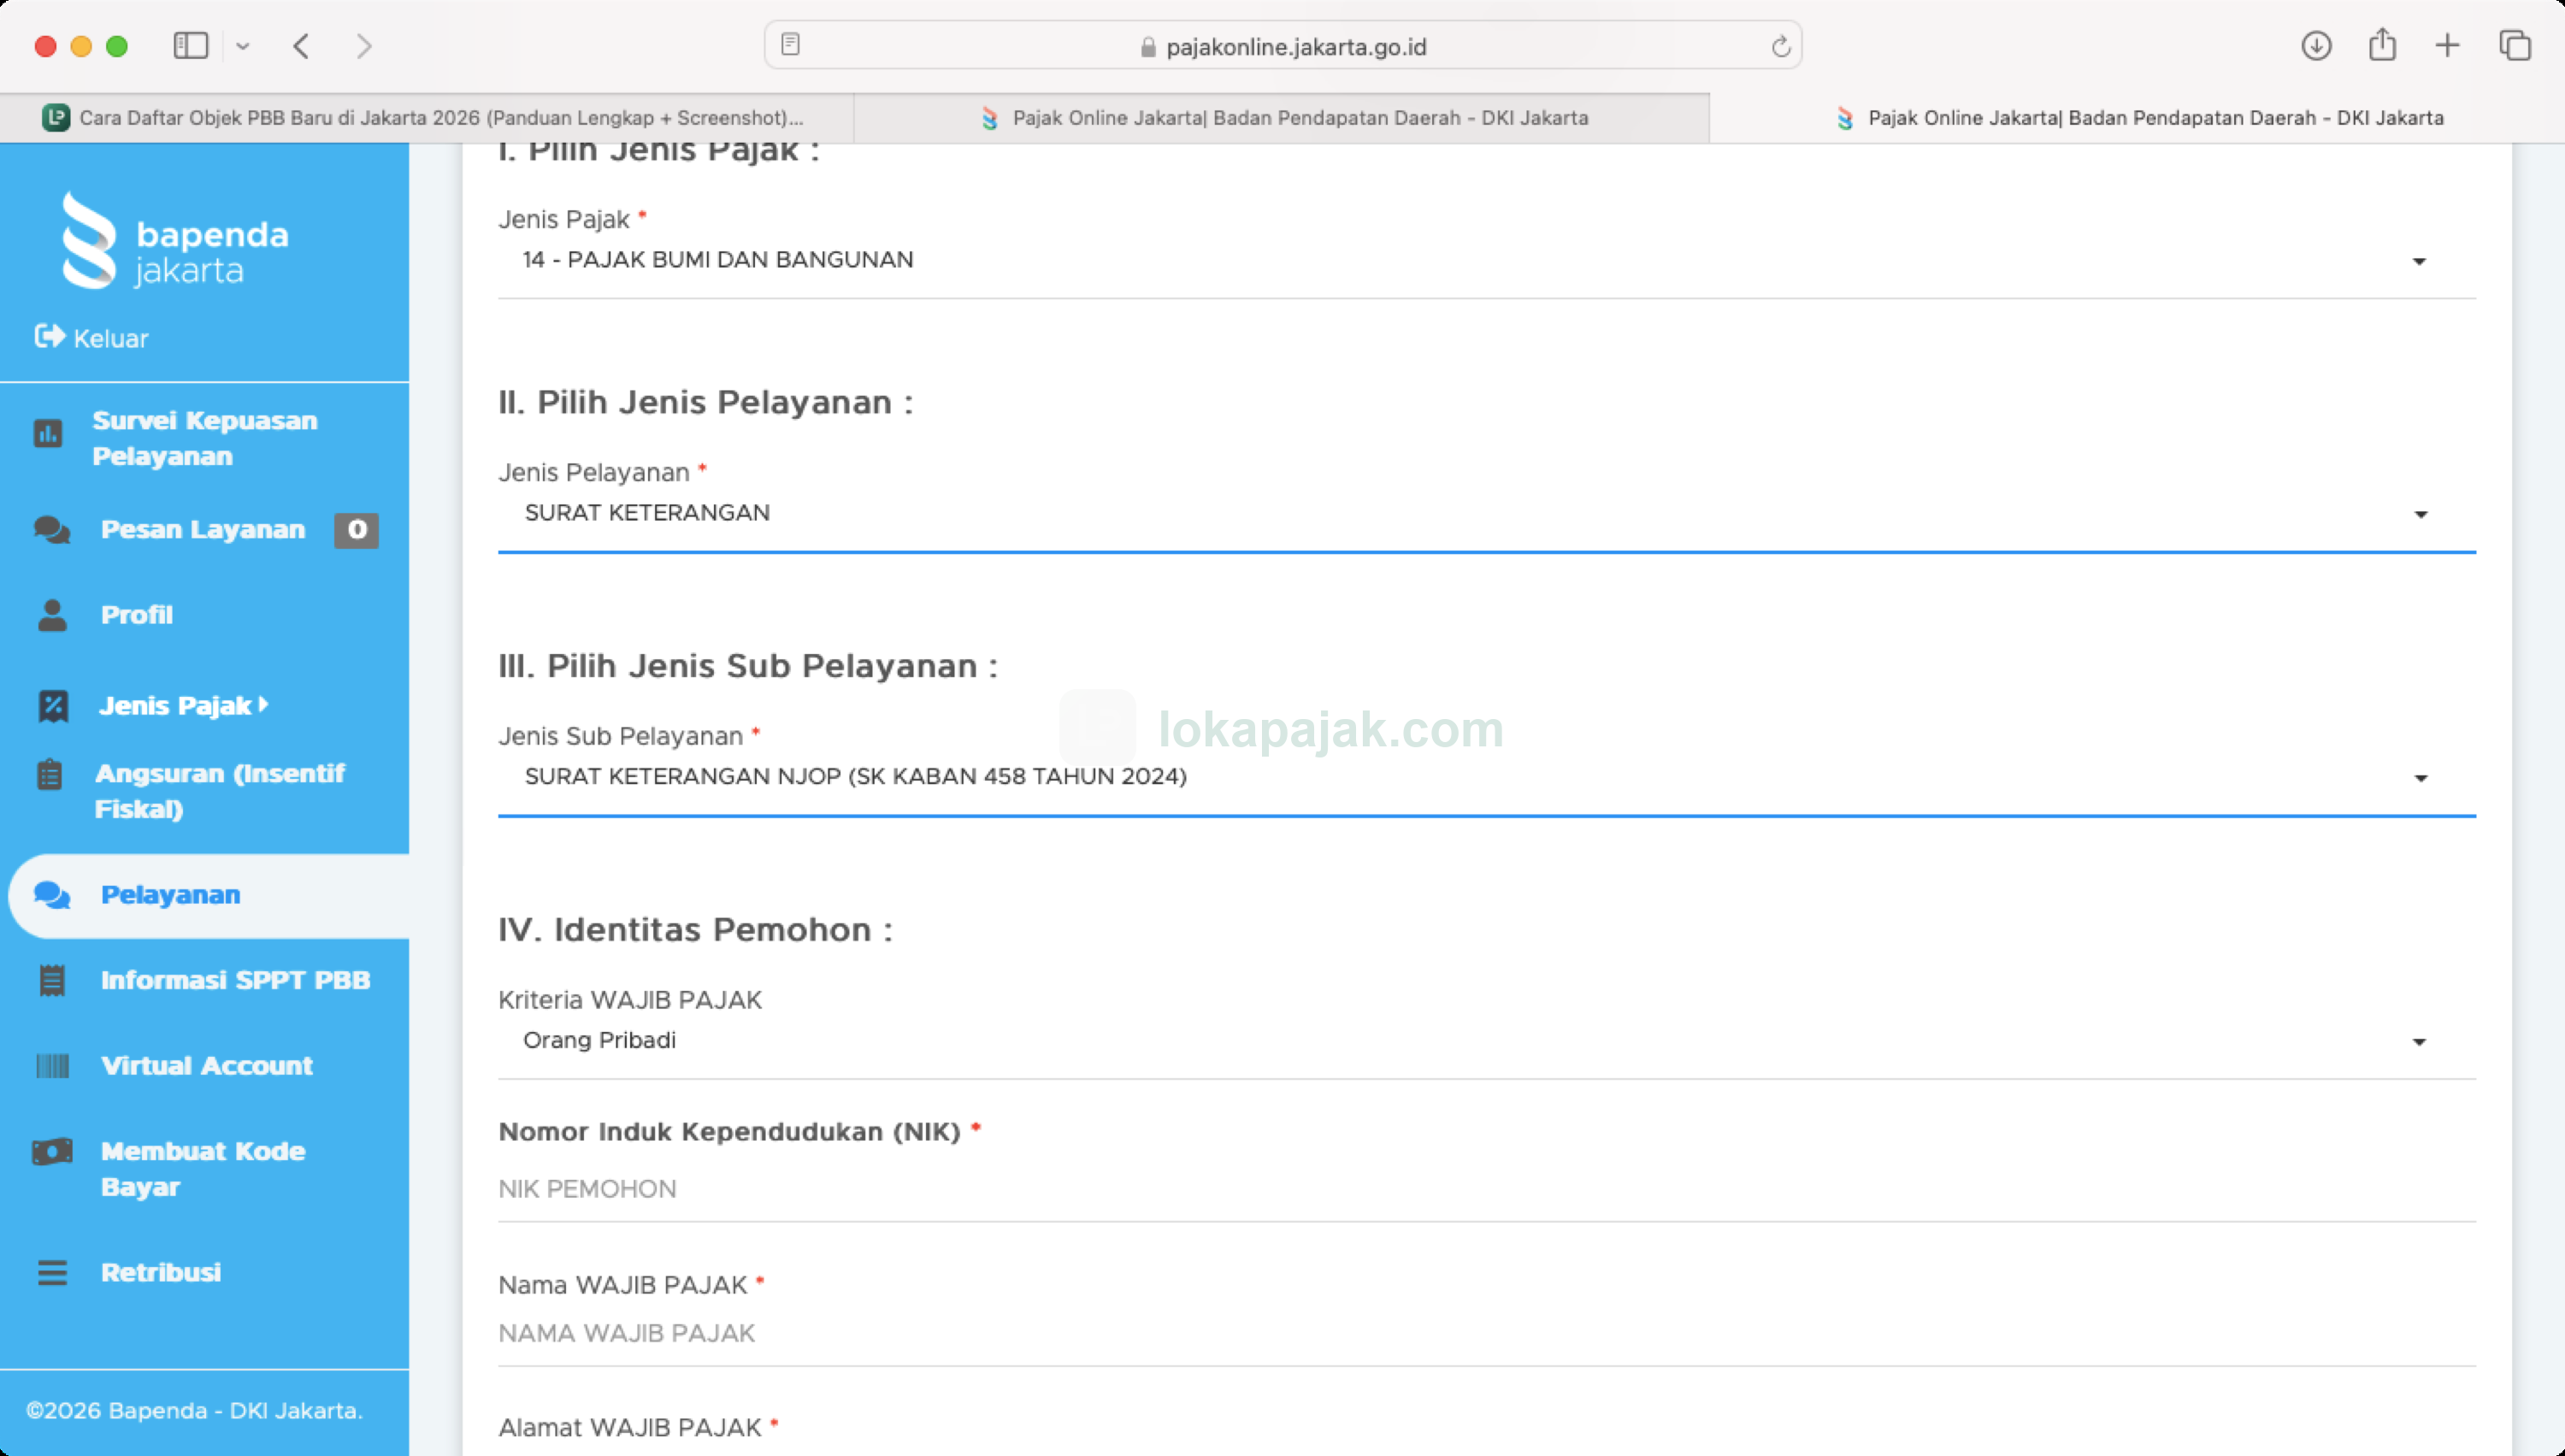Toggle the Safari sidebar button
This screenshot has height=1456, width=2565.
[x=191, y=46]
